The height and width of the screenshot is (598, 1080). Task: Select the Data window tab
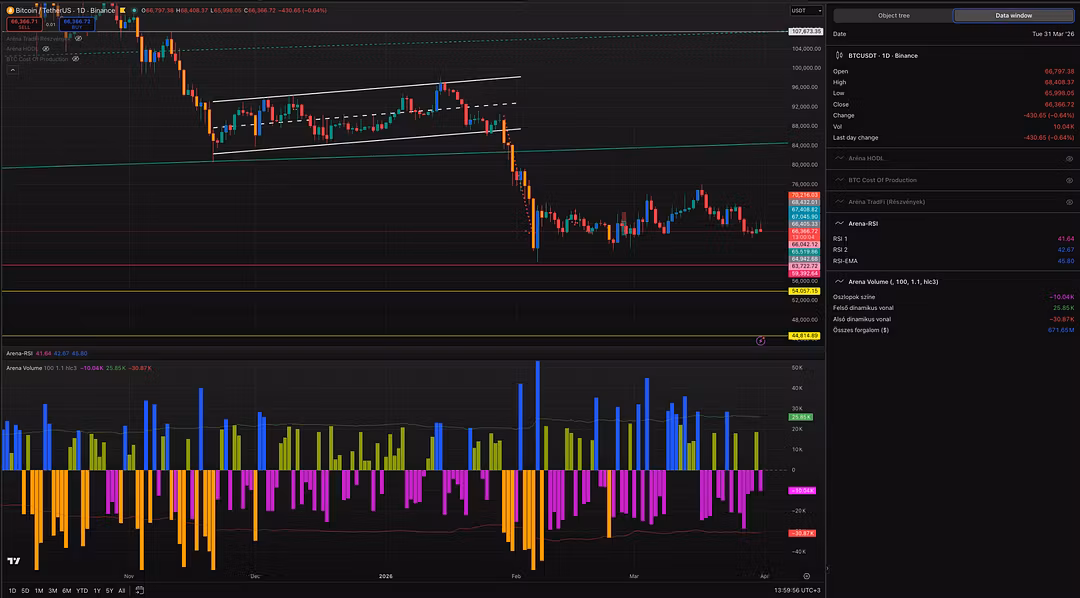1013,15
